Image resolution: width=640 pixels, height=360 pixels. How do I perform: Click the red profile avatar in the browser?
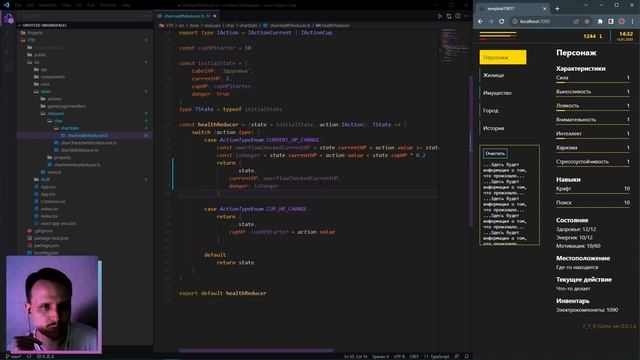[622, 21]
